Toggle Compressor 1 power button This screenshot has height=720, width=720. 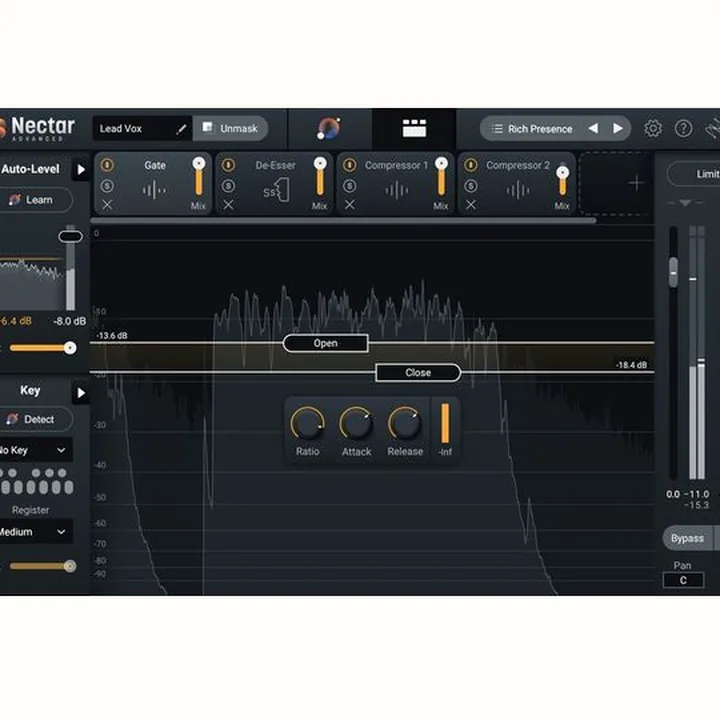[349, 165]
